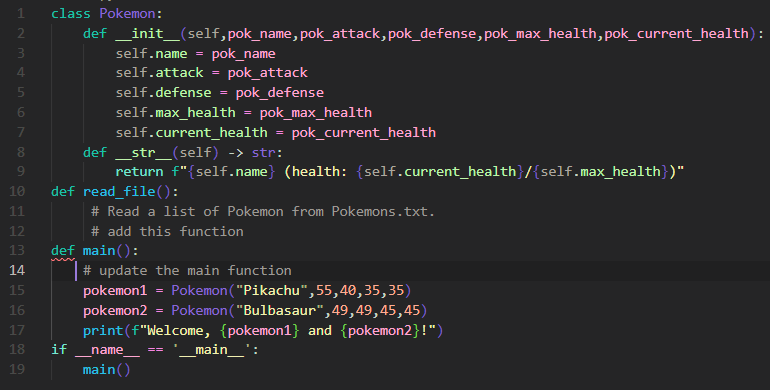Click the comment '# add this function'
Viewport: 770px width, 390px height.
(167, 231)
